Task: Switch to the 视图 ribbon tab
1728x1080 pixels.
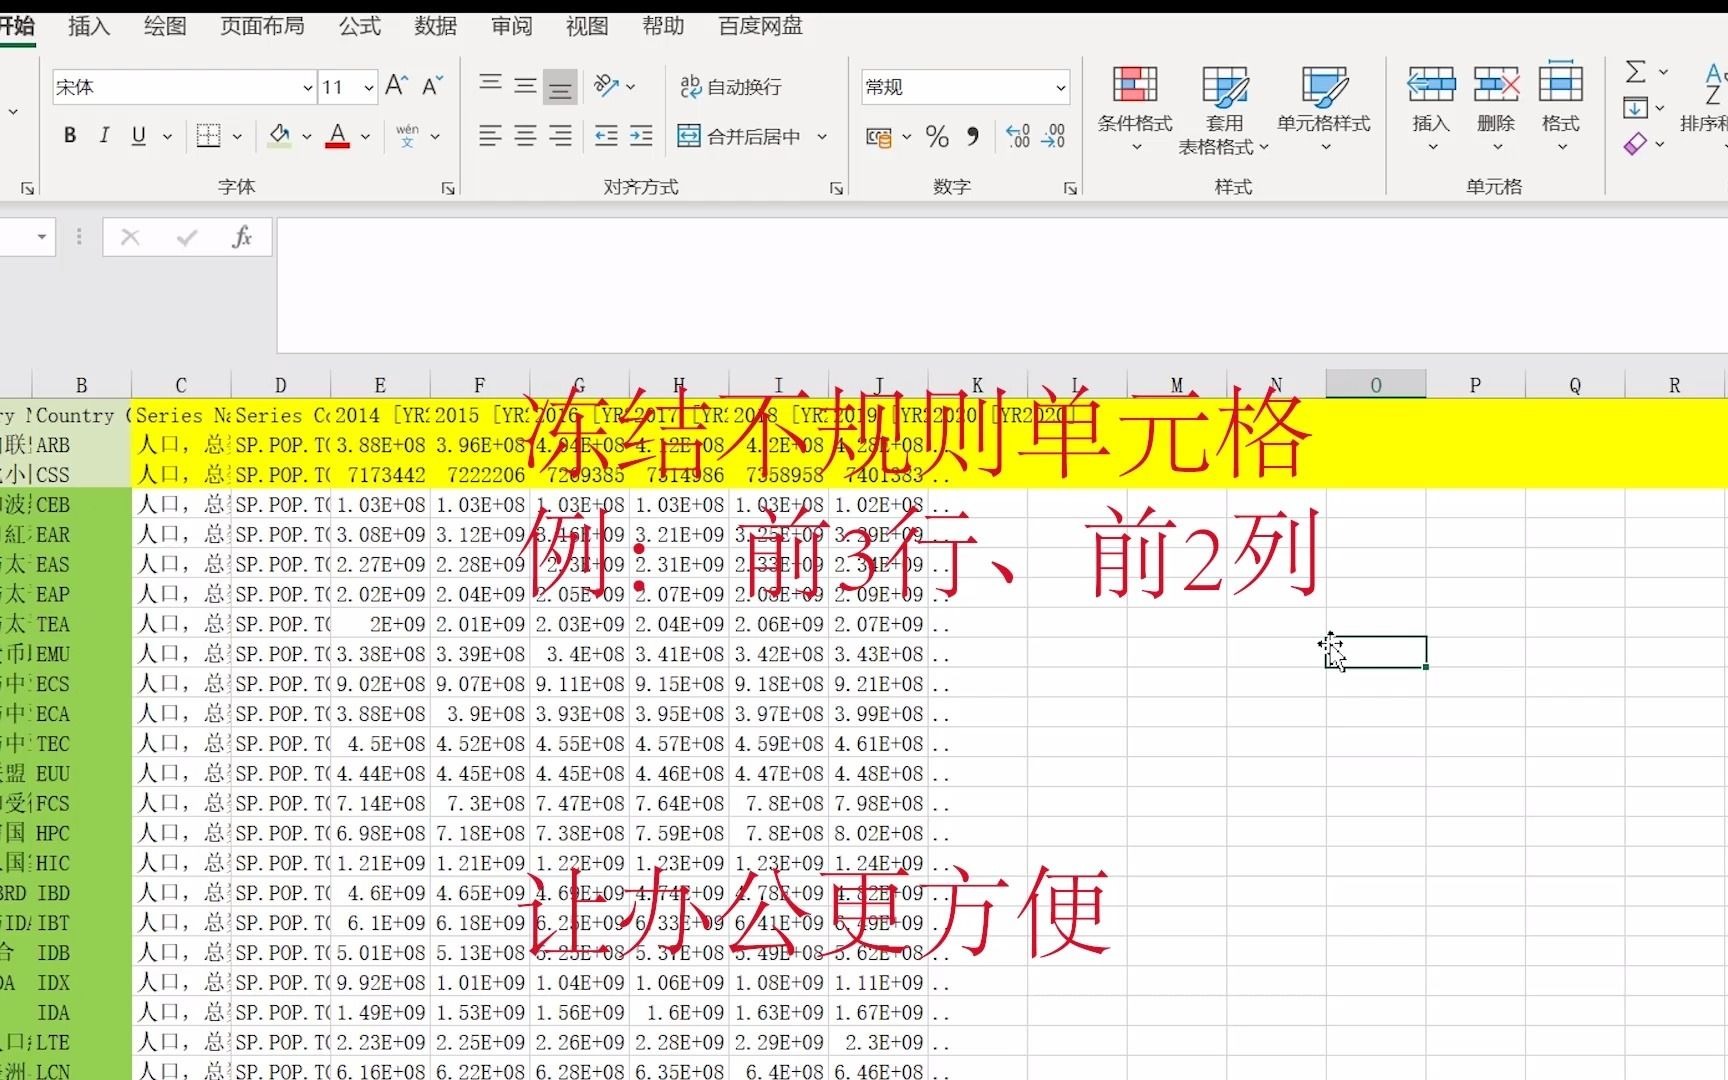Action: pos(586,27)
